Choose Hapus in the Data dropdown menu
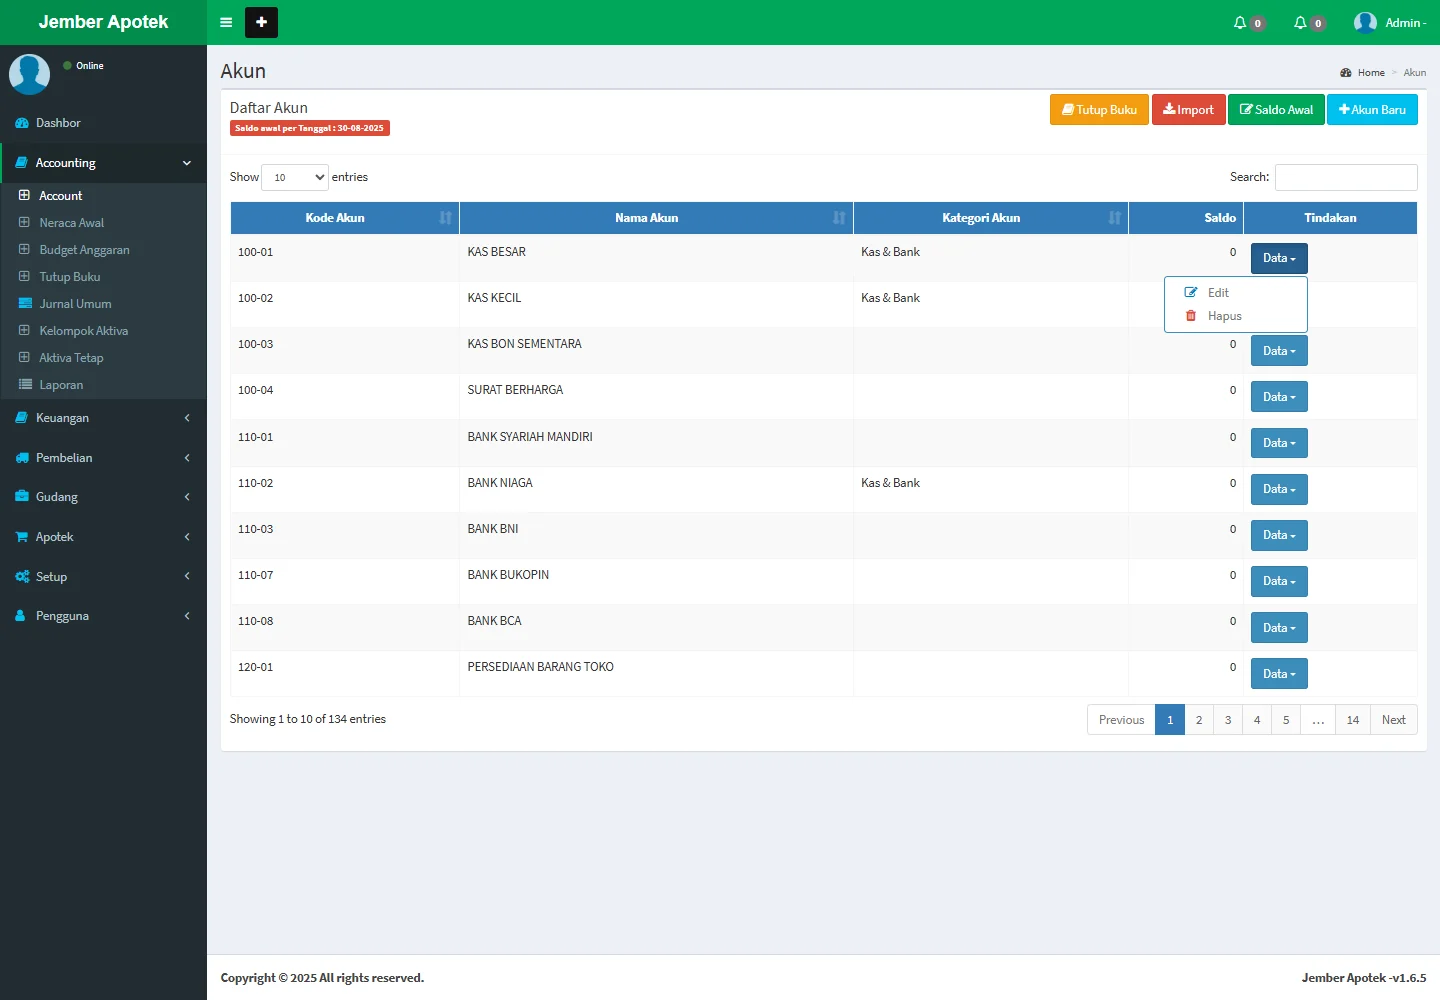 tap(1223, 316)
